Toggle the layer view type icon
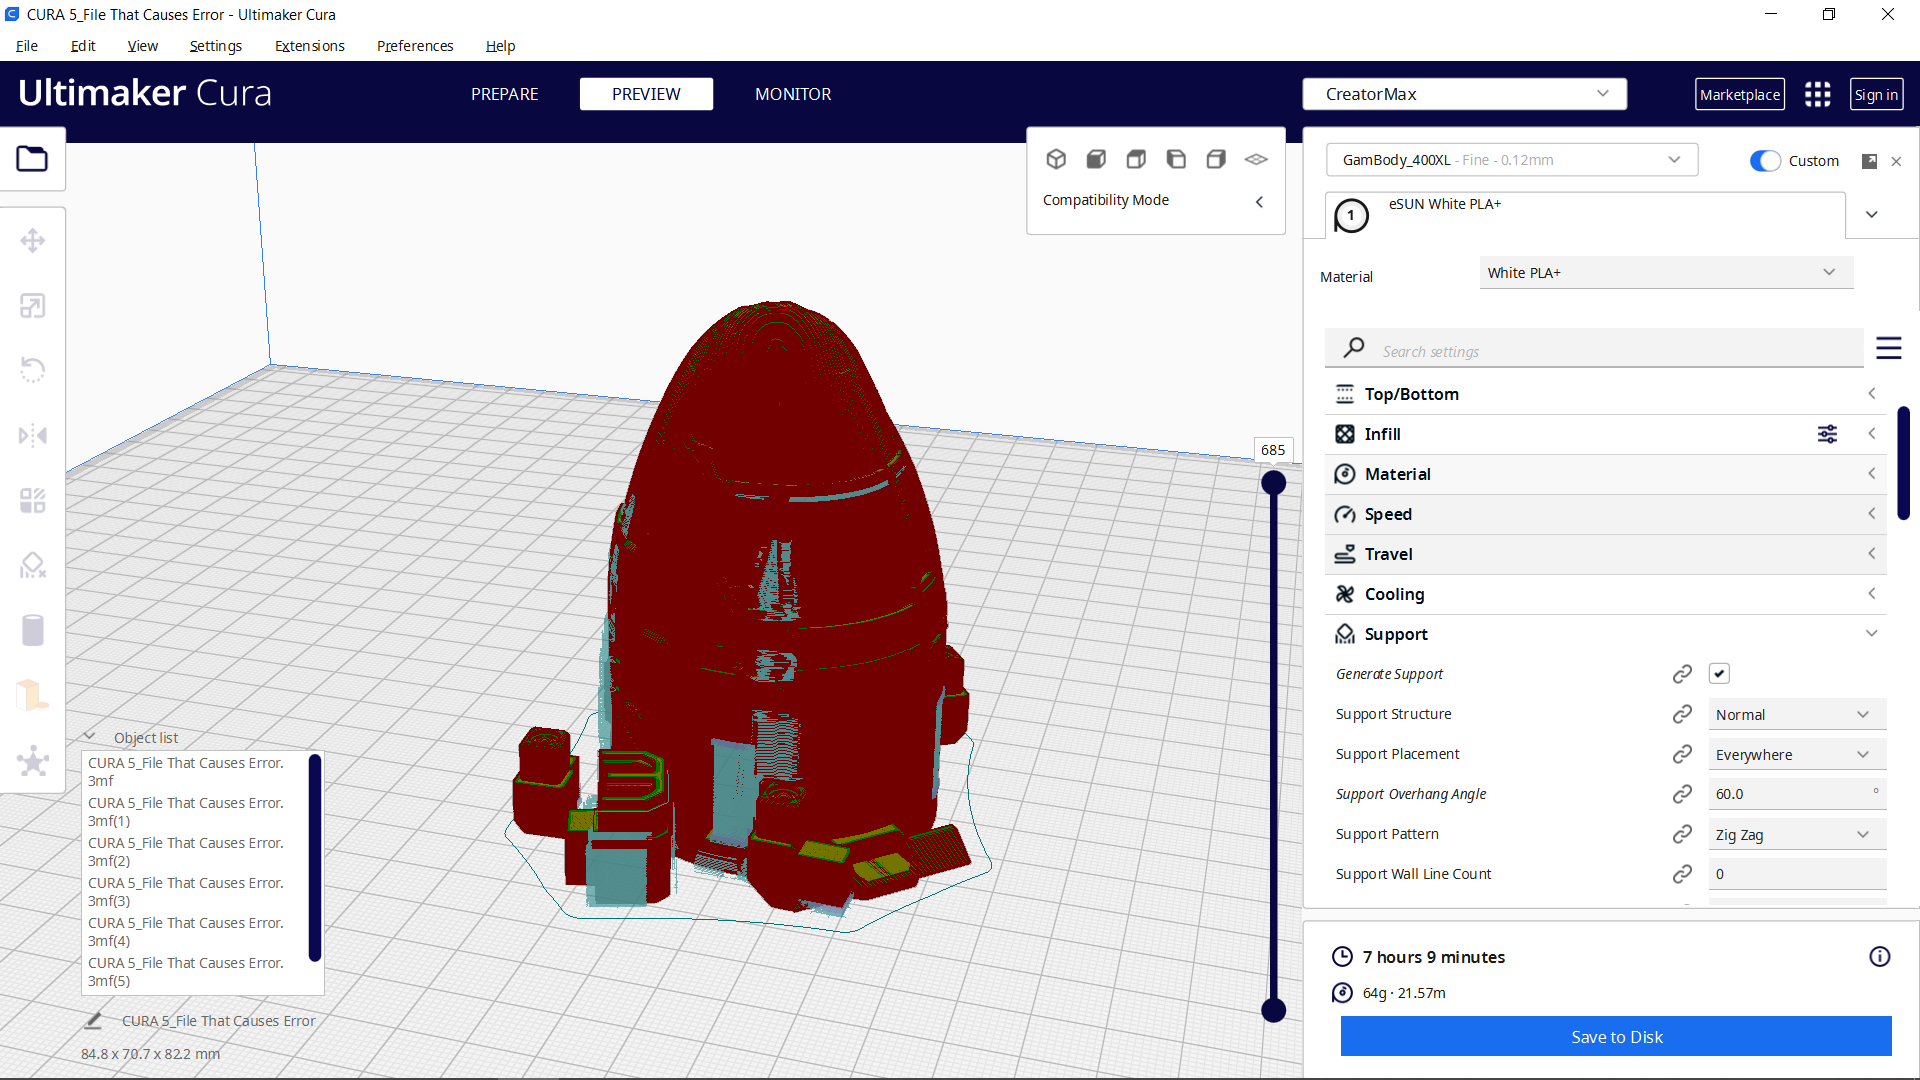Viewport: 1920px width, 1080px height. coord(1256,159)
